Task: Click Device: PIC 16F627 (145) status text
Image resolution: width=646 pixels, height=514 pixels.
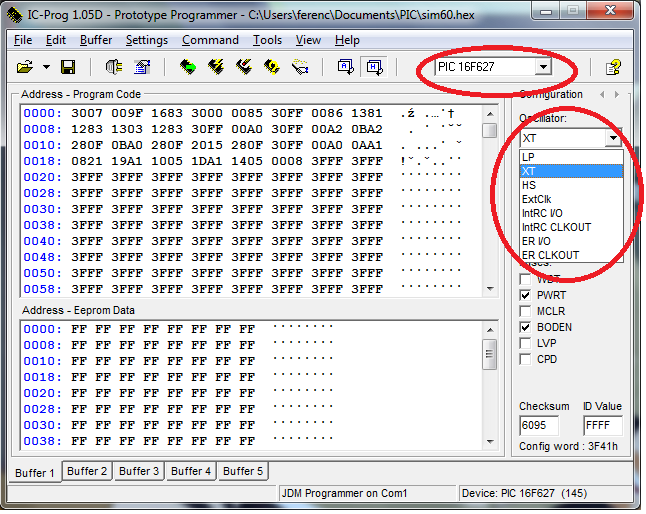Action: (x=524, y=493)
